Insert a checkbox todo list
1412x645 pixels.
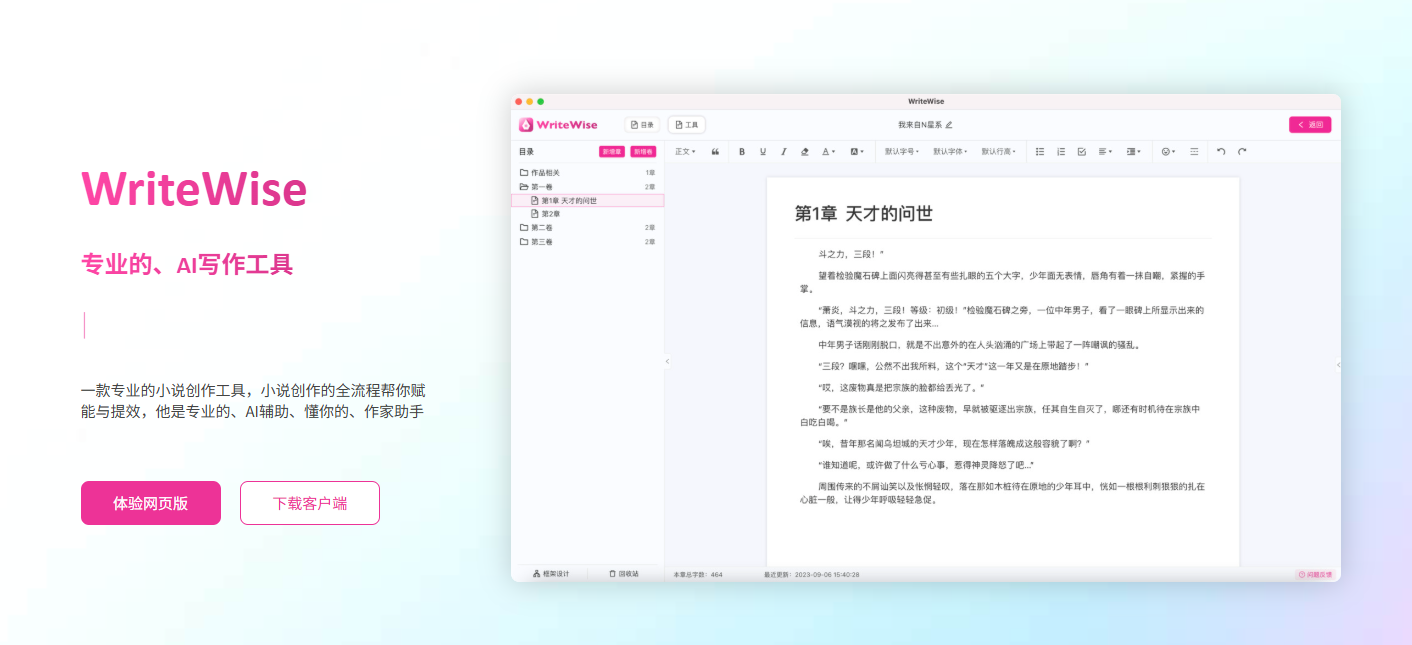point(1082,152)
